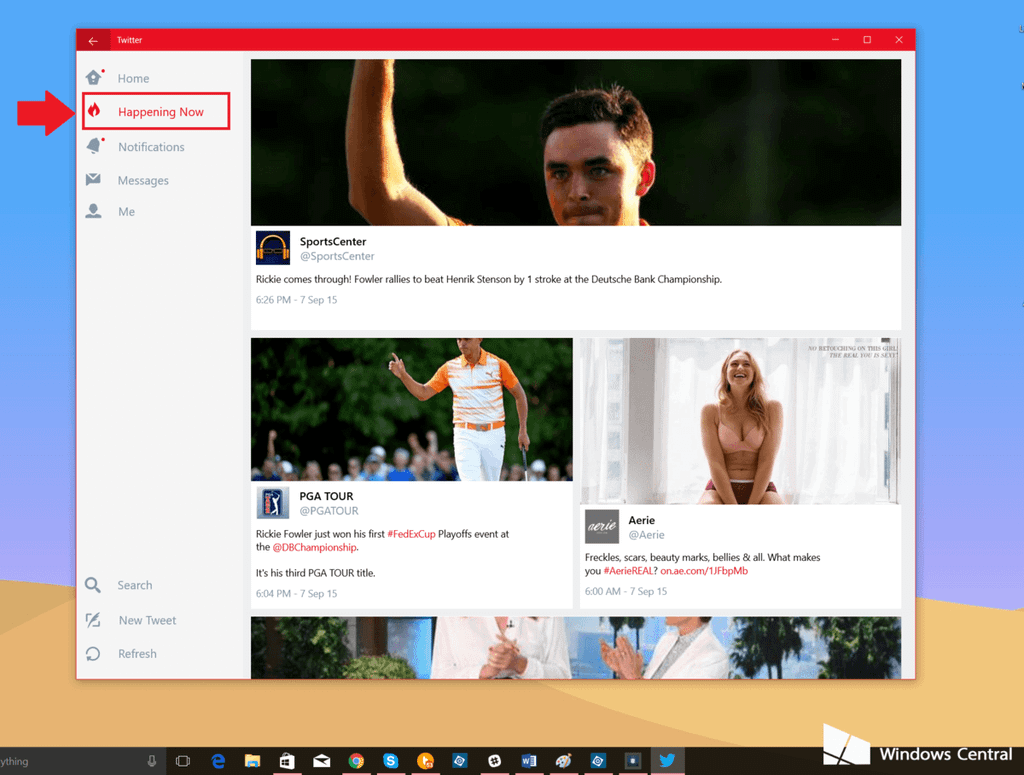Open Messages envelope icon
1024x775 pixels.
93,180
